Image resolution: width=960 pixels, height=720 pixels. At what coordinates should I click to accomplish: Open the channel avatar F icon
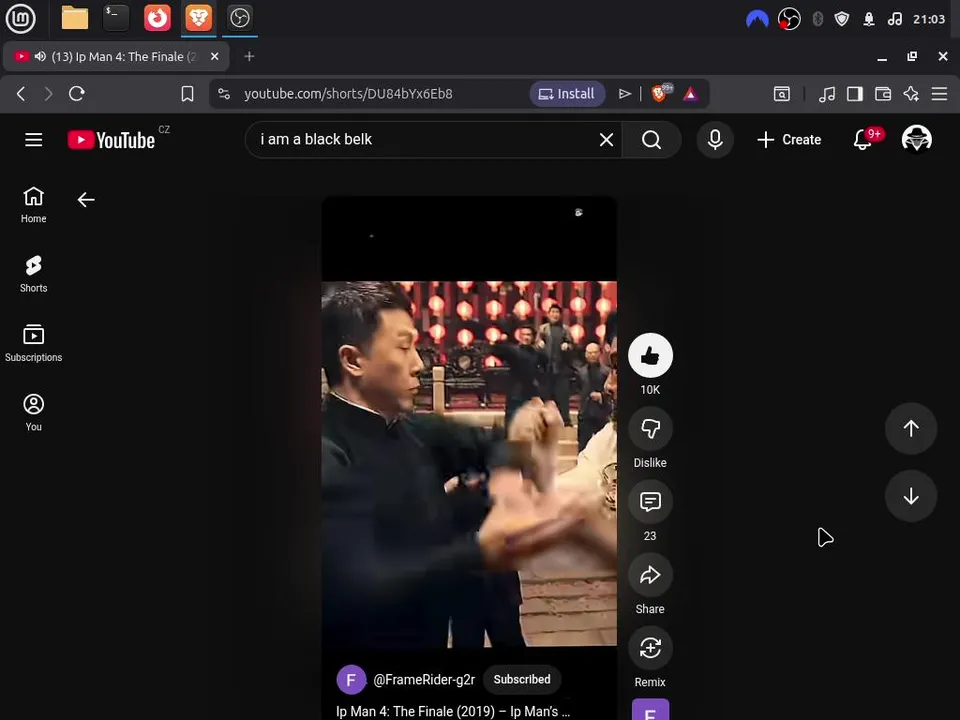(351, 680)
